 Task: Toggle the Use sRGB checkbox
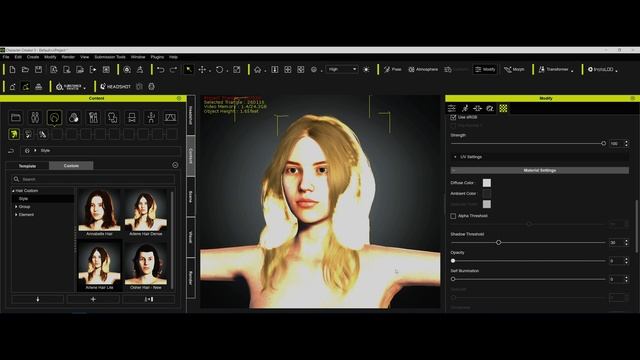coord(453,117)
